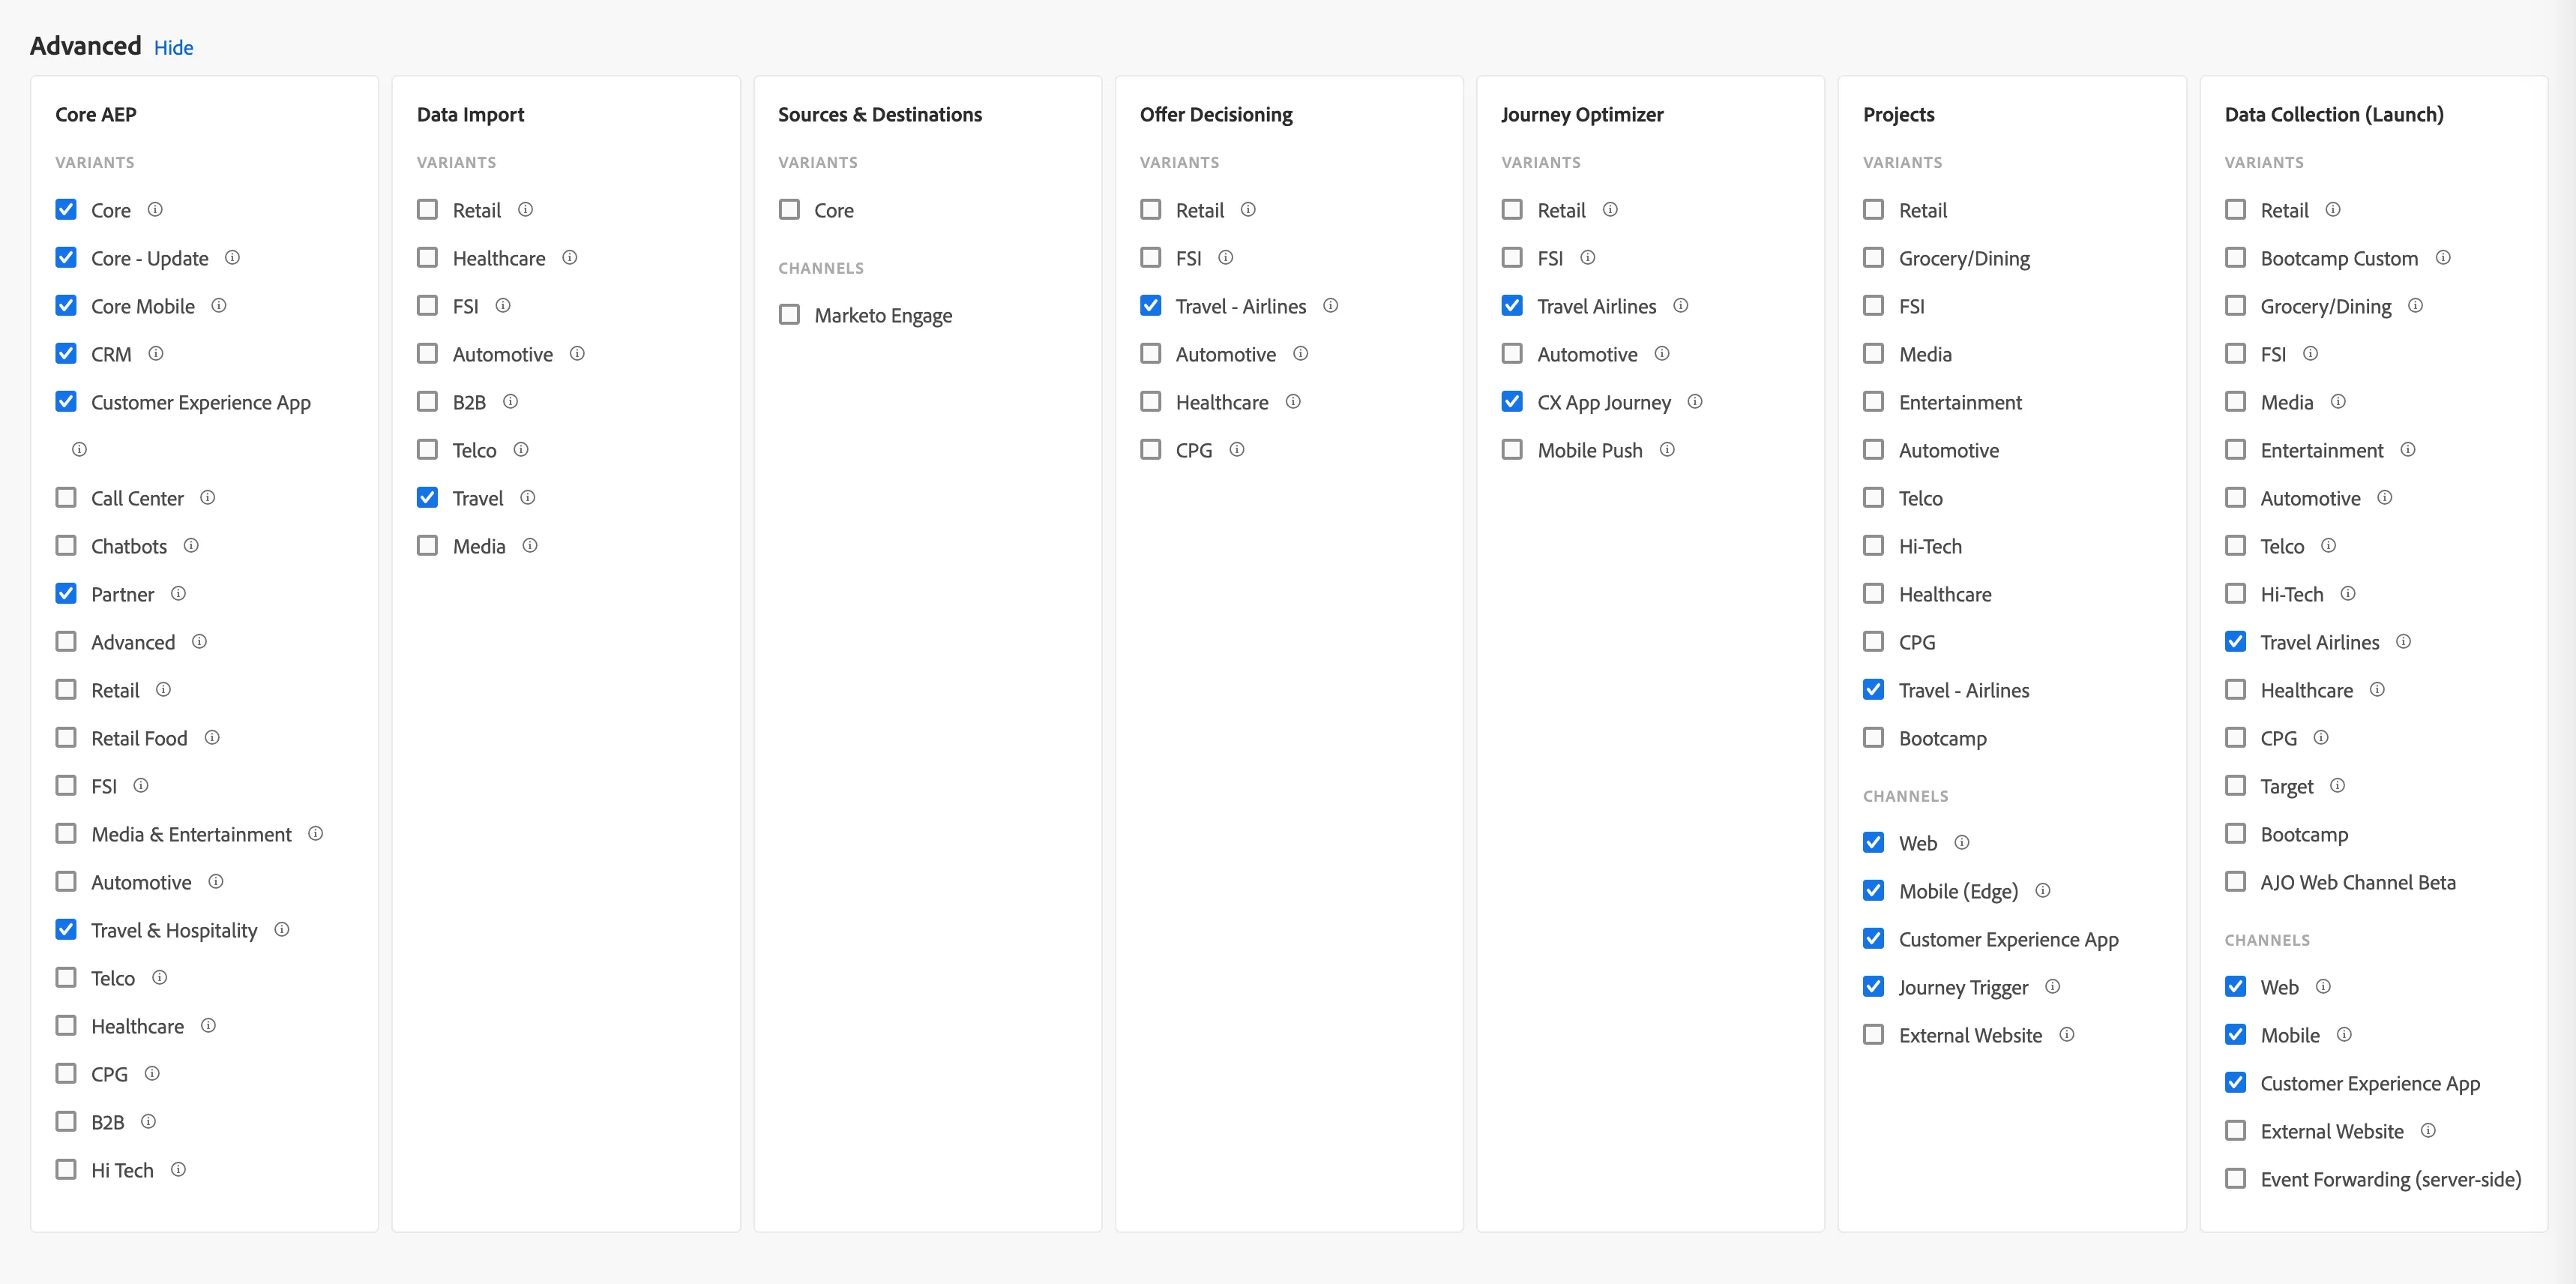Open info icon next to Chatbots
Viewport: 2576px width, 1284px height.
point(191,545)
